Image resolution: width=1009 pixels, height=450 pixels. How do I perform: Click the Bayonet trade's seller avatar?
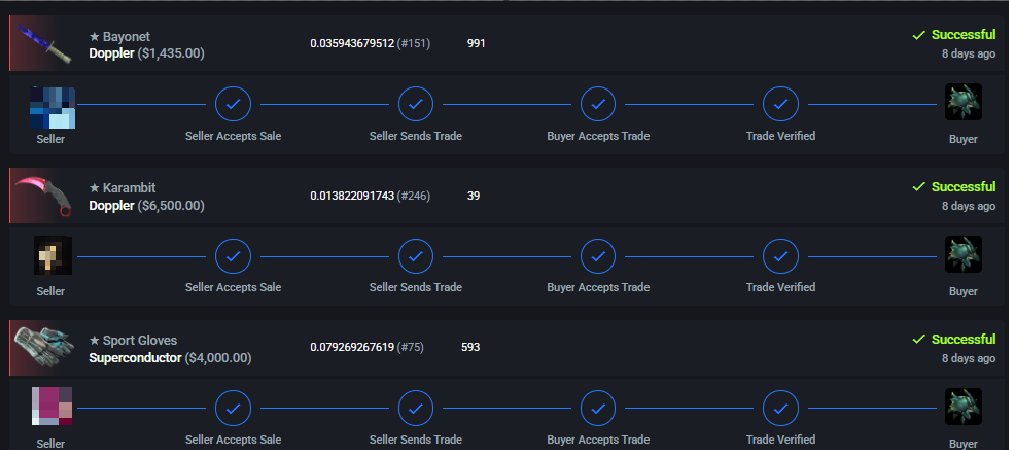coord(52,107)
